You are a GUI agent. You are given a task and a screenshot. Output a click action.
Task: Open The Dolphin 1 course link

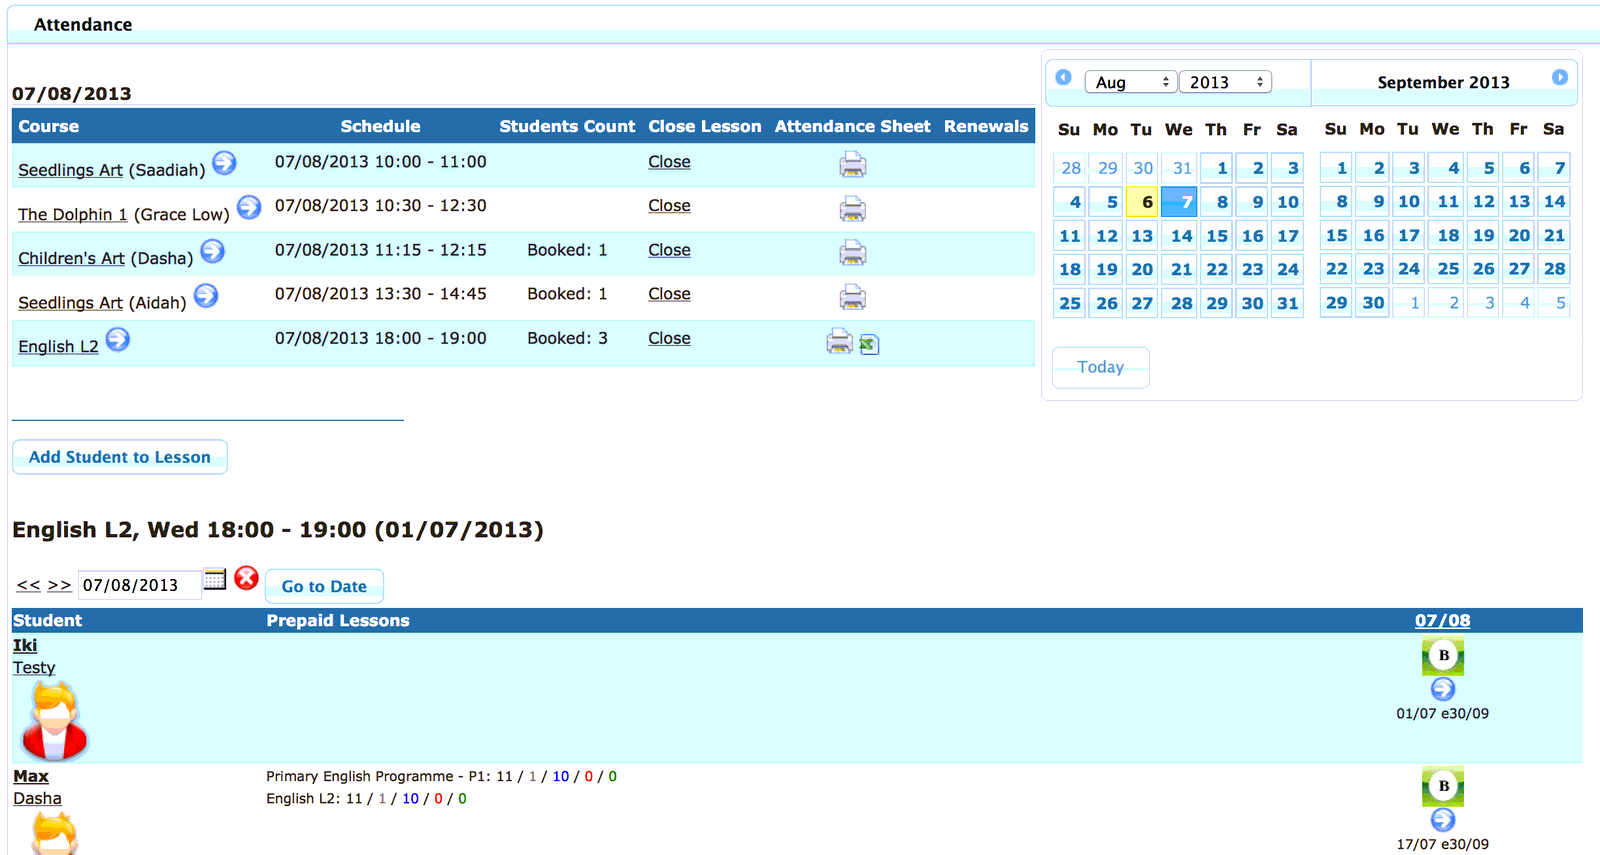click(x=73, y=215)
